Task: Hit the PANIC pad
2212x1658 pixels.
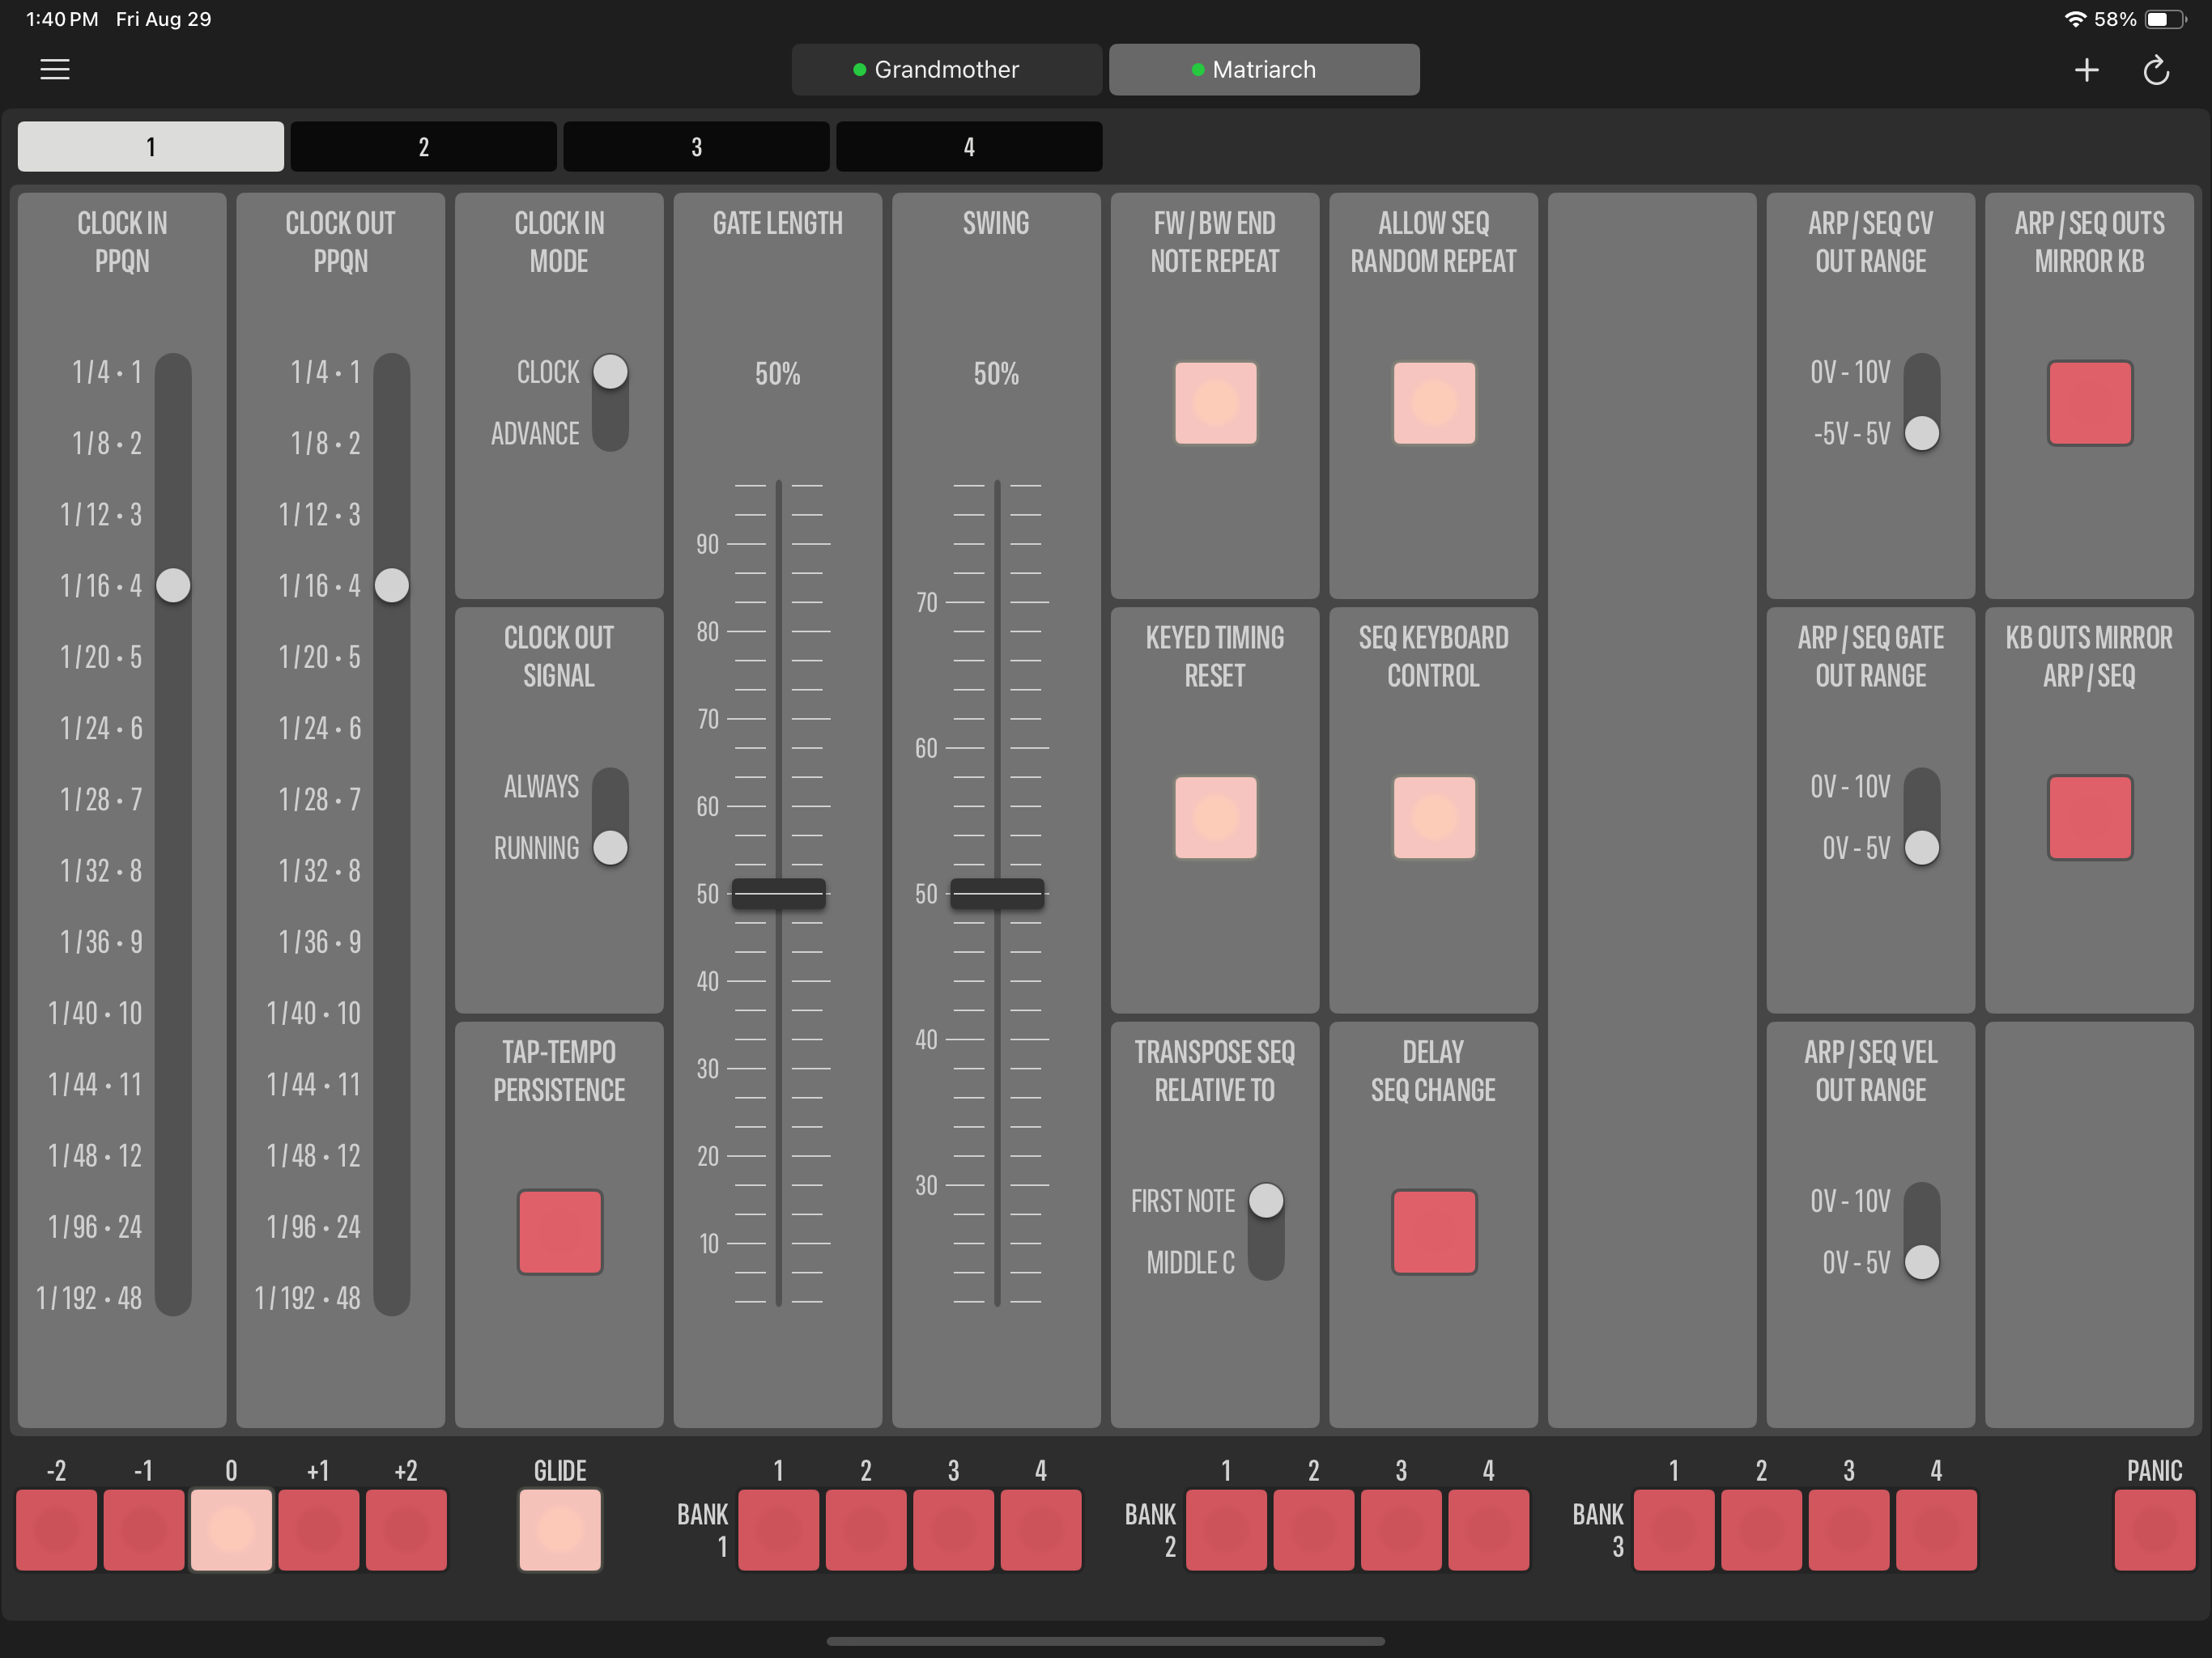Action: [x=2154, y=1529]
